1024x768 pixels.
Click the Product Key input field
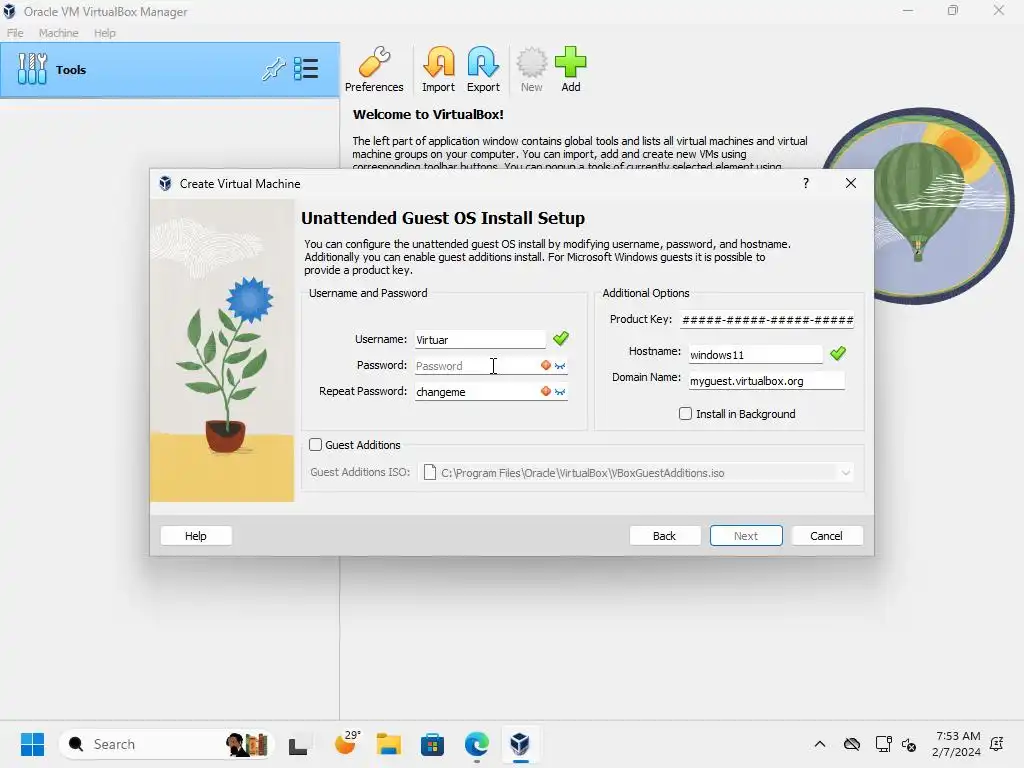[767, 319]
